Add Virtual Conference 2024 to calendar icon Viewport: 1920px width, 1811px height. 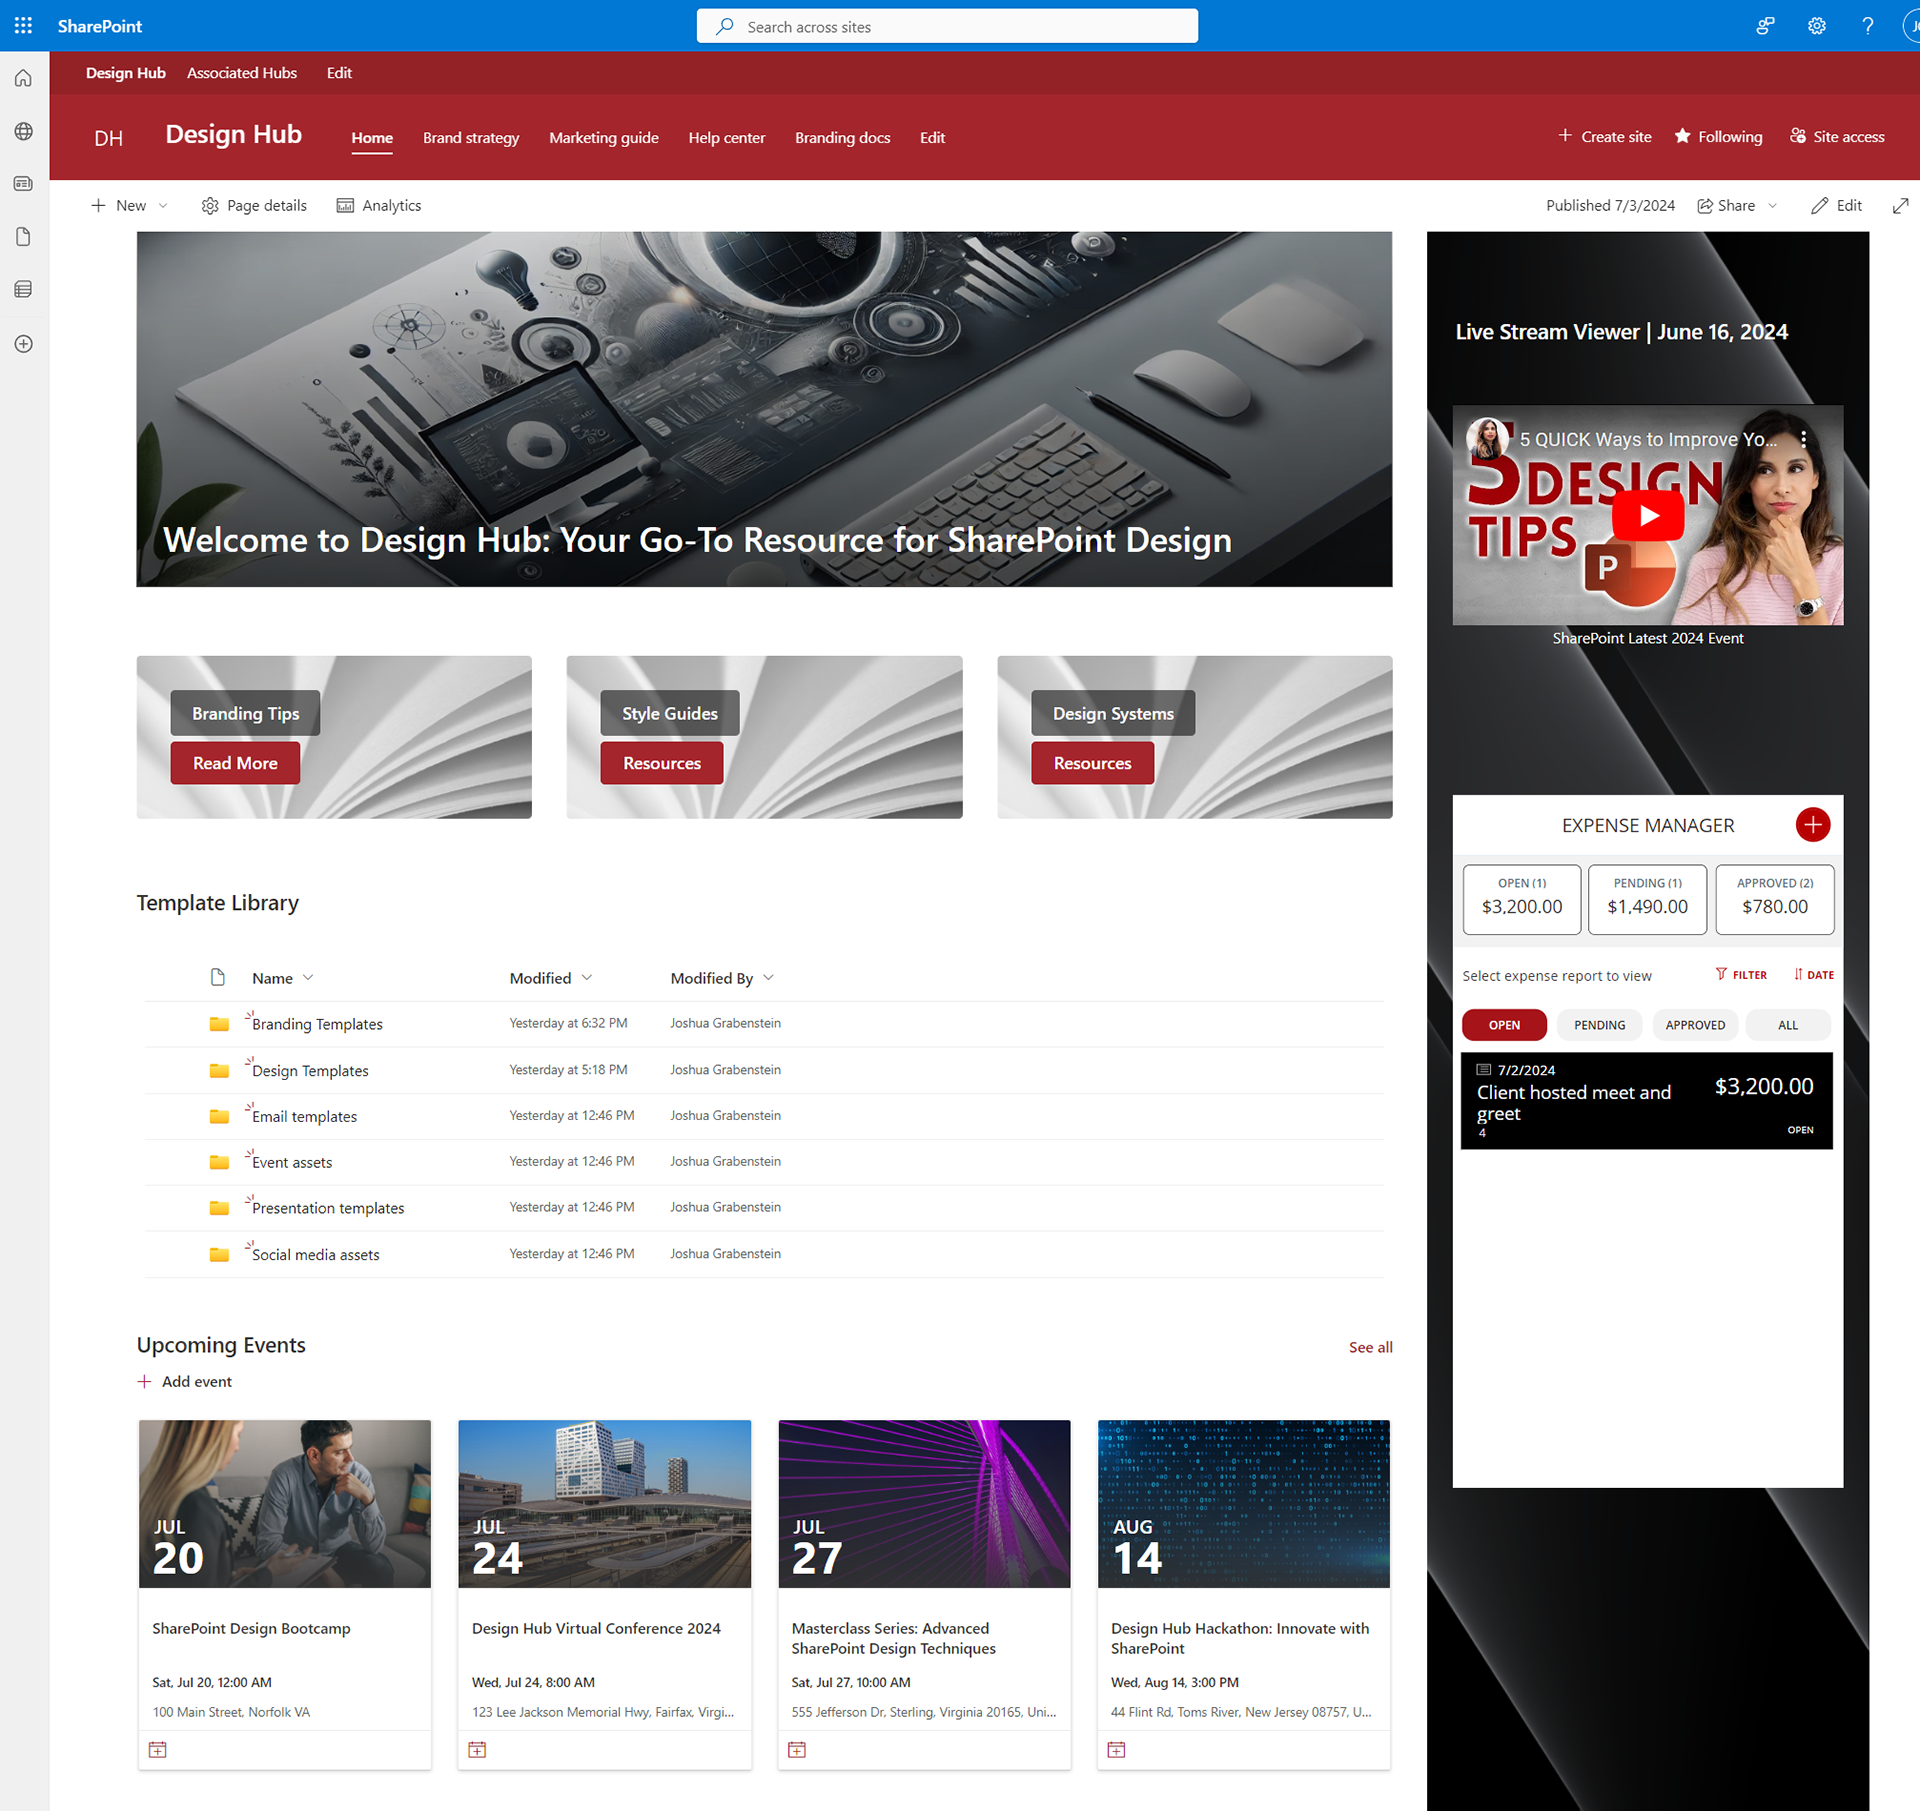click(477, 1749)
